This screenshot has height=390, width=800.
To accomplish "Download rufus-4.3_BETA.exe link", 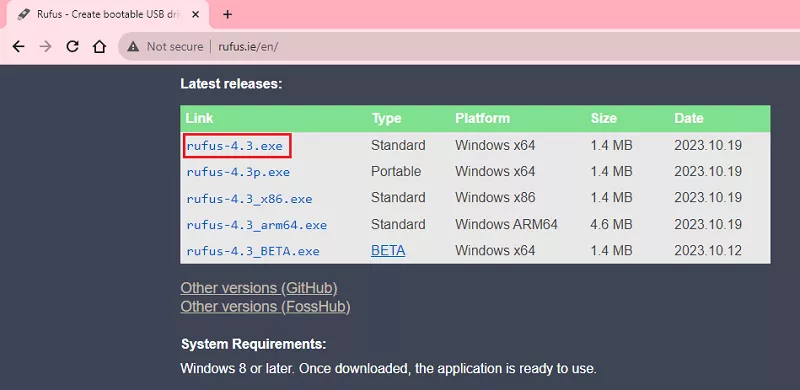I will (x=253, y=252).
